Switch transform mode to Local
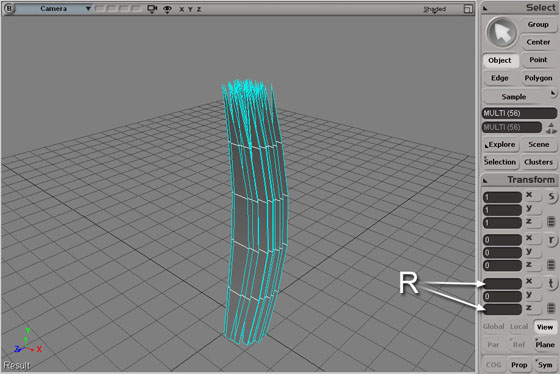The height and width of the screenshot is (374, 560). point(519,326)
